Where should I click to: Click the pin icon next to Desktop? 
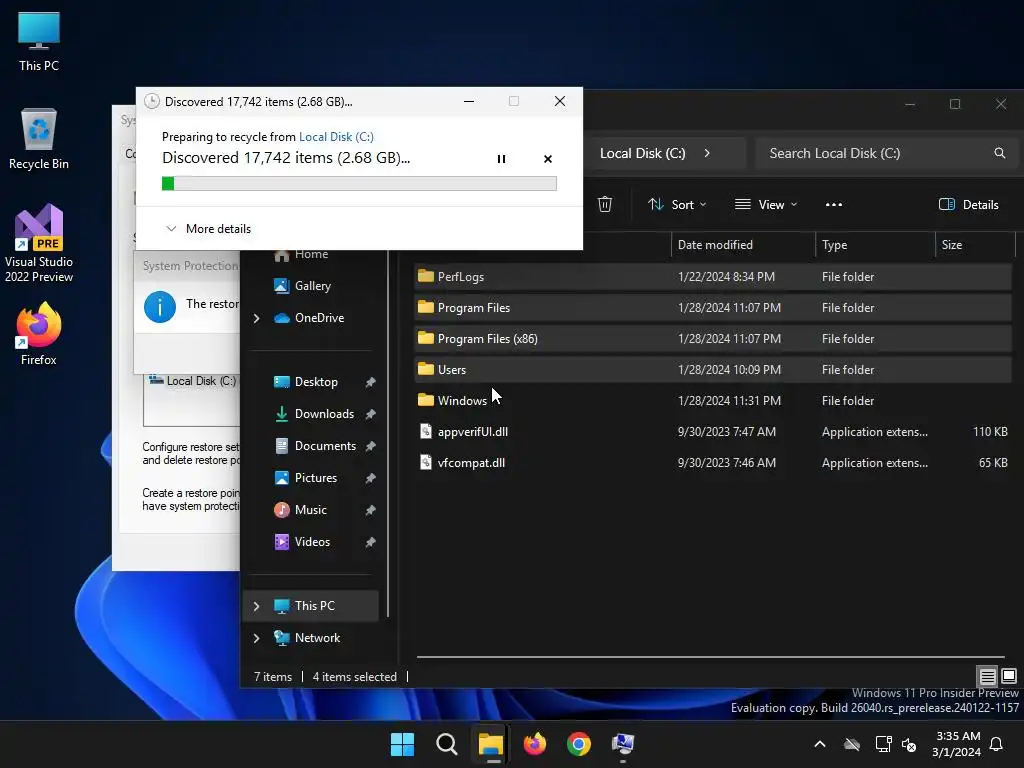(x=370, y=382)
